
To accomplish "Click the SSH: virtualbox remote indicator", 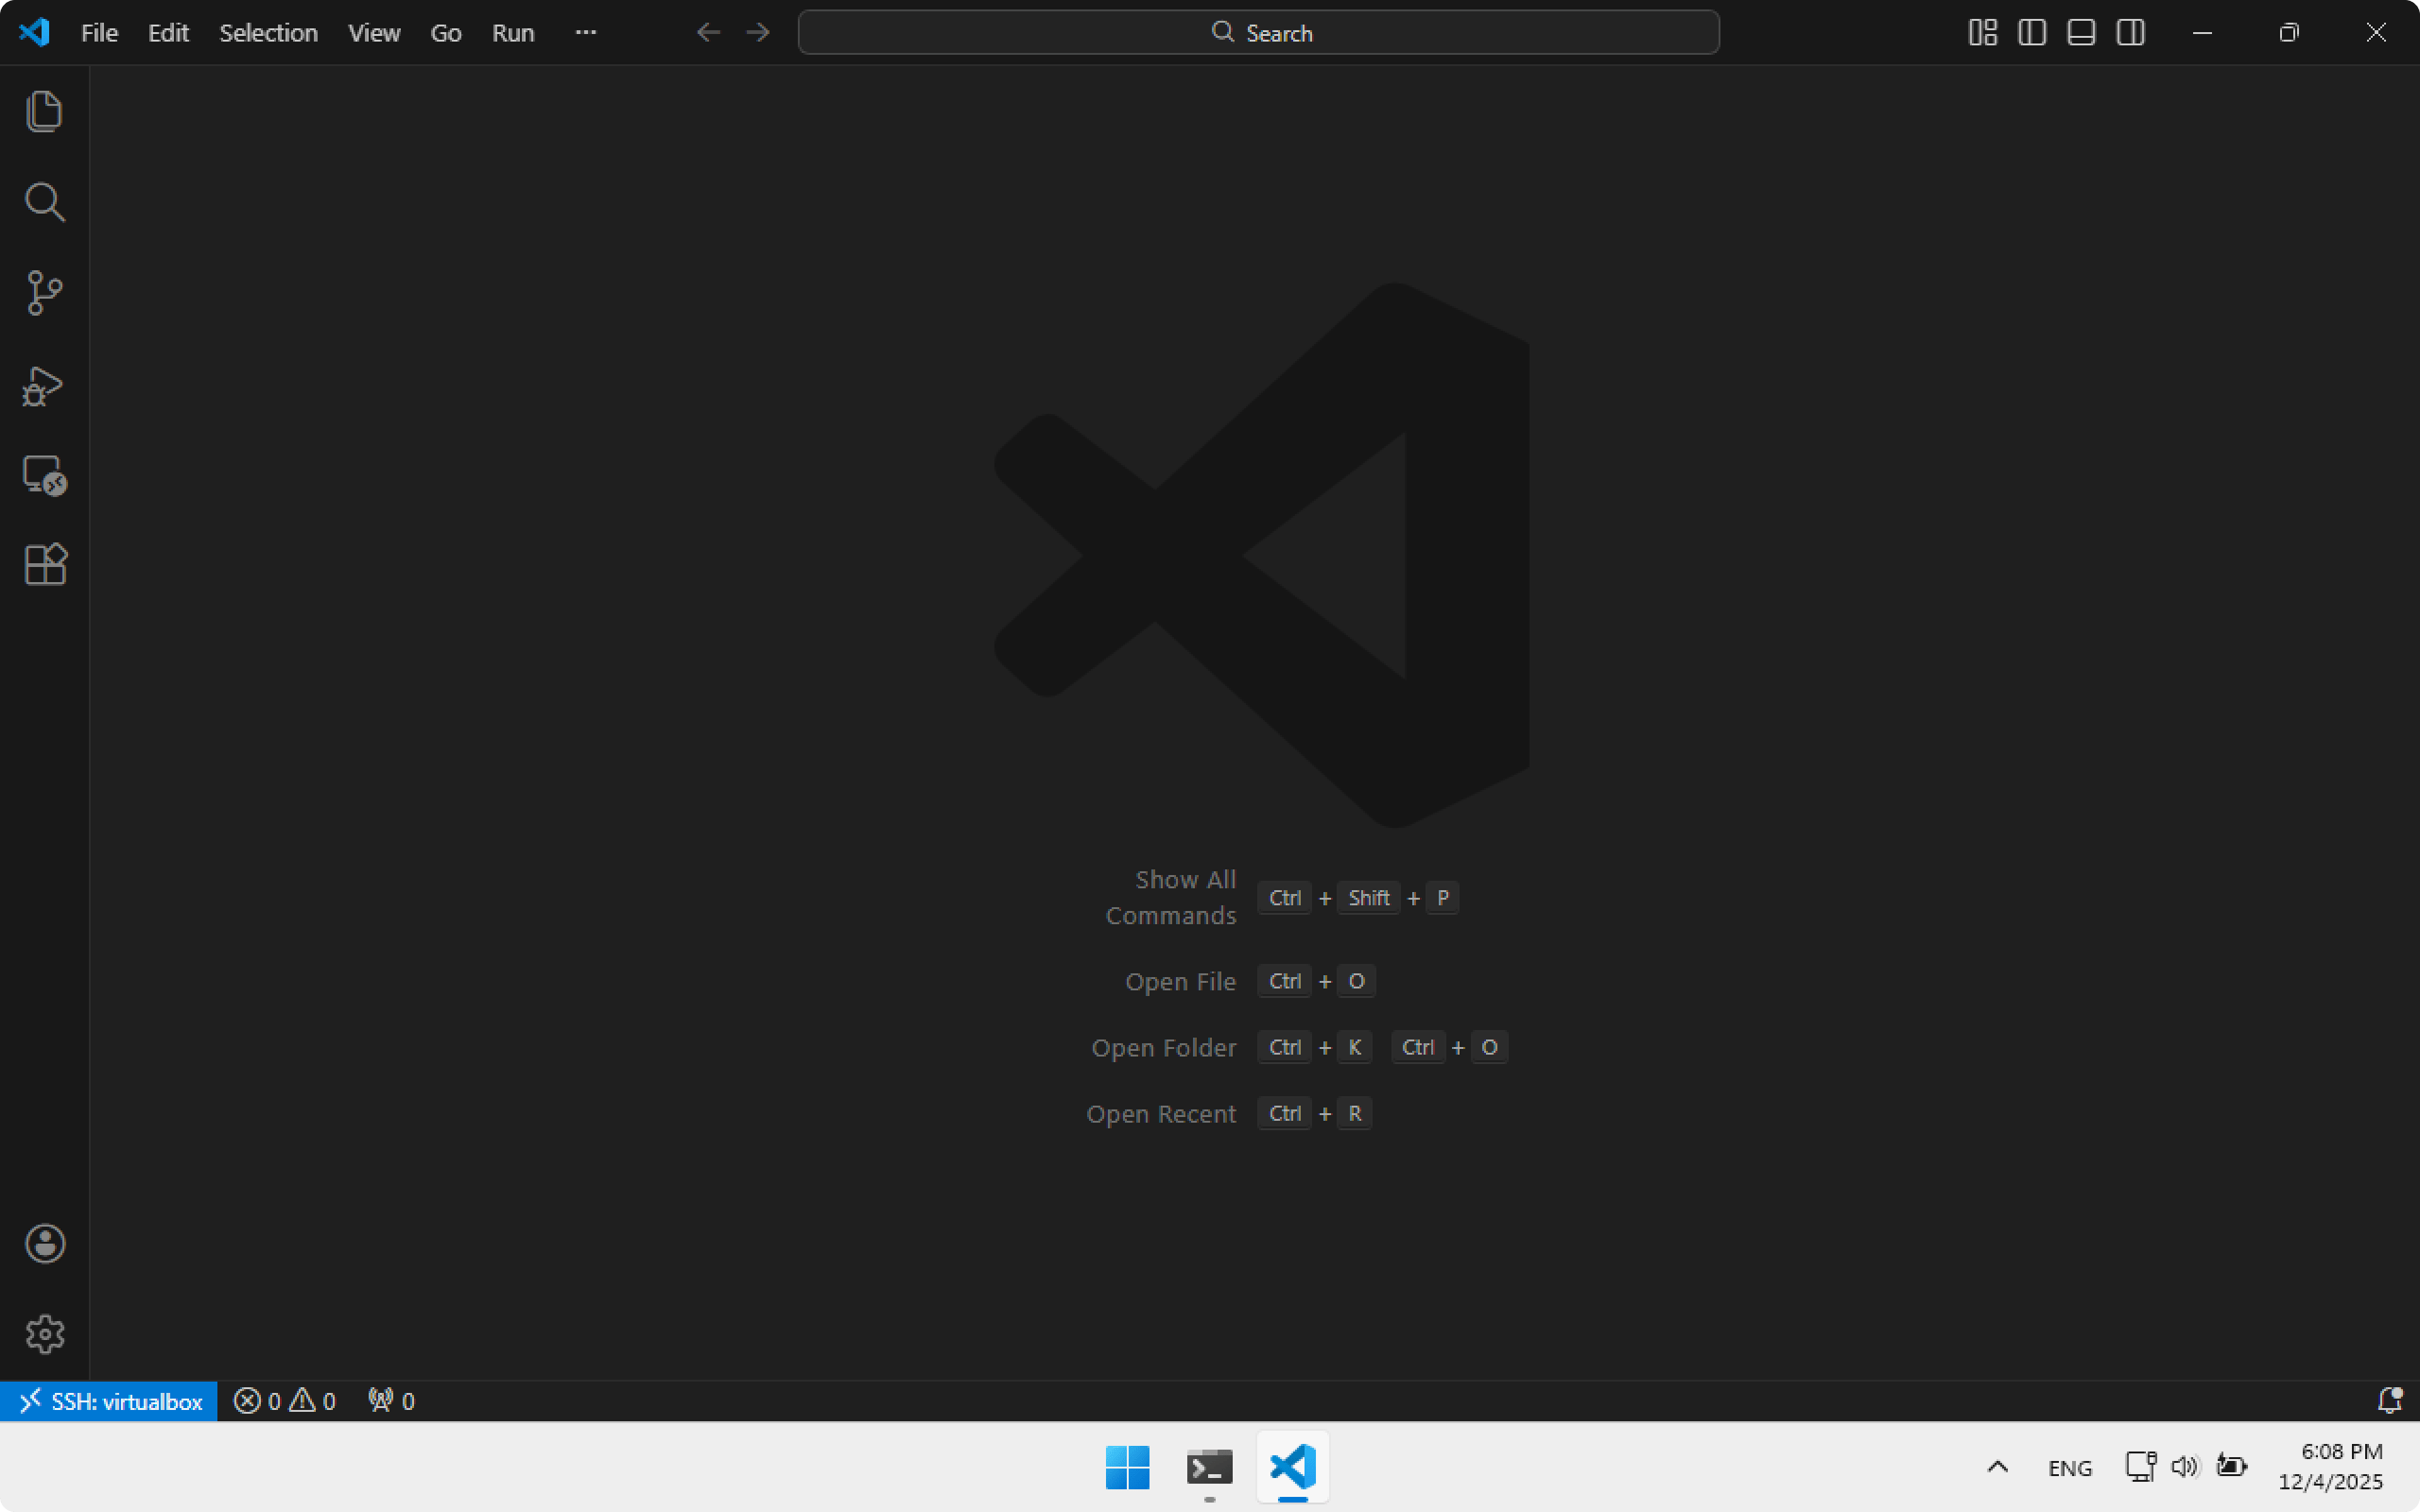I will coord(110,1401).
